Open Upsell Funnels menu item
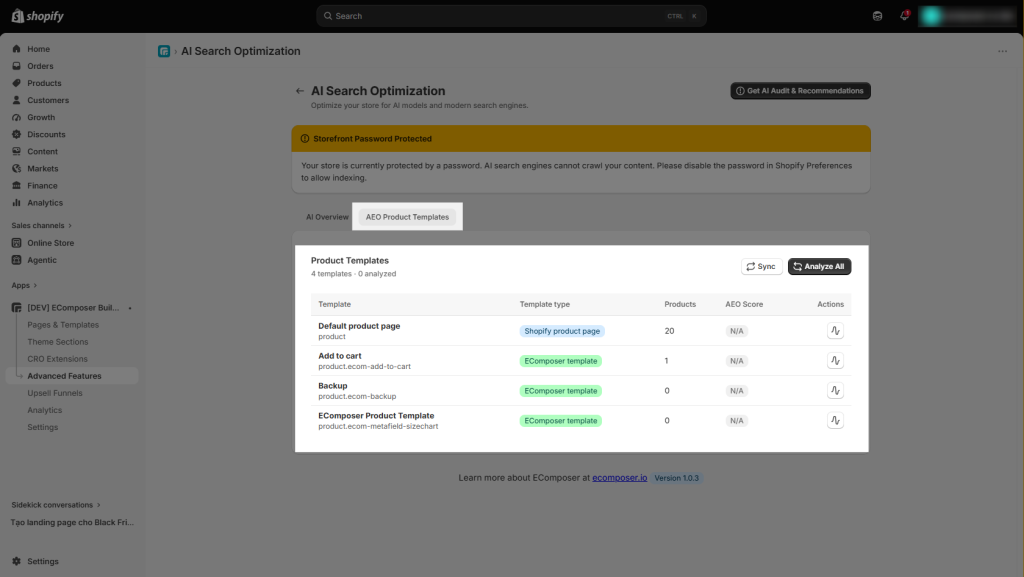Viewport: 1024px width, 577px height. click(x=55, y=393)
